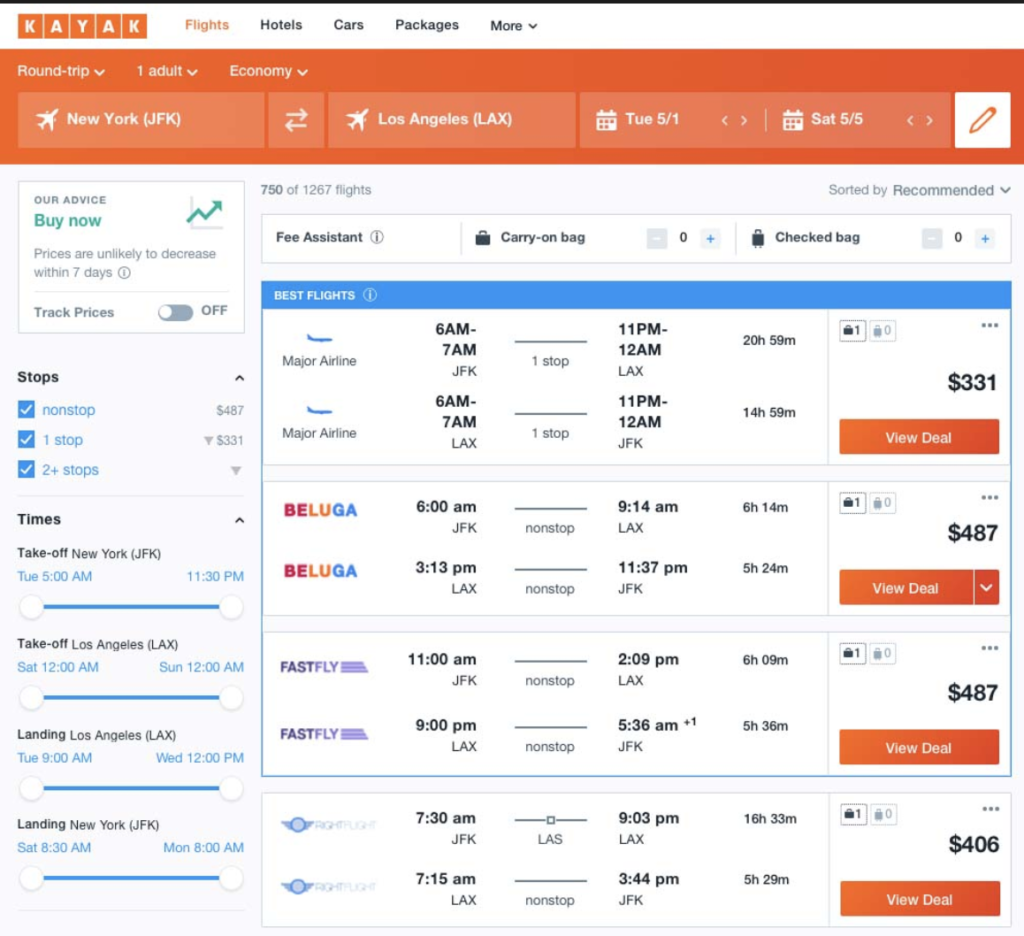Open three-dot menu for $331 flight

click(989, 326)
